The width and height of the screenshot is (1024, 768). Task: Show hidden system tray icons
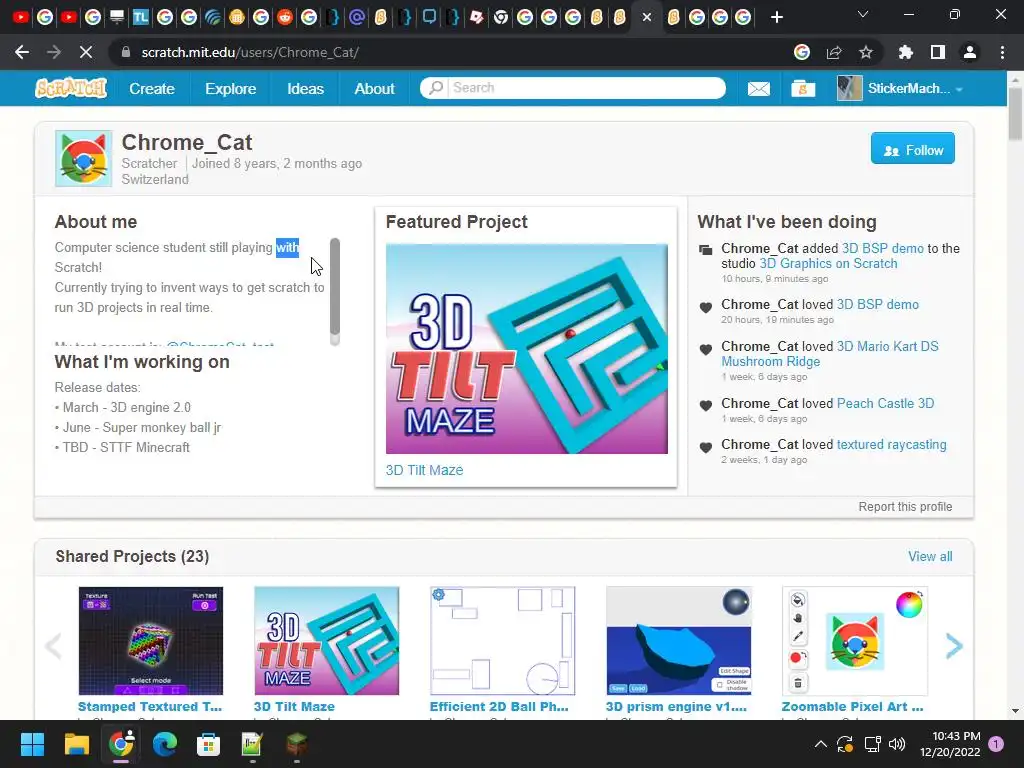coord(821,744)
